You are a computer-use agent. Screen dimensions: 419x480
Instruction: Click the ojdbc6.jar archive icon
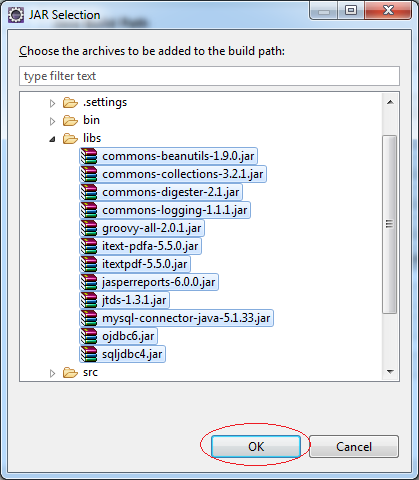click(x=89, y=336)
